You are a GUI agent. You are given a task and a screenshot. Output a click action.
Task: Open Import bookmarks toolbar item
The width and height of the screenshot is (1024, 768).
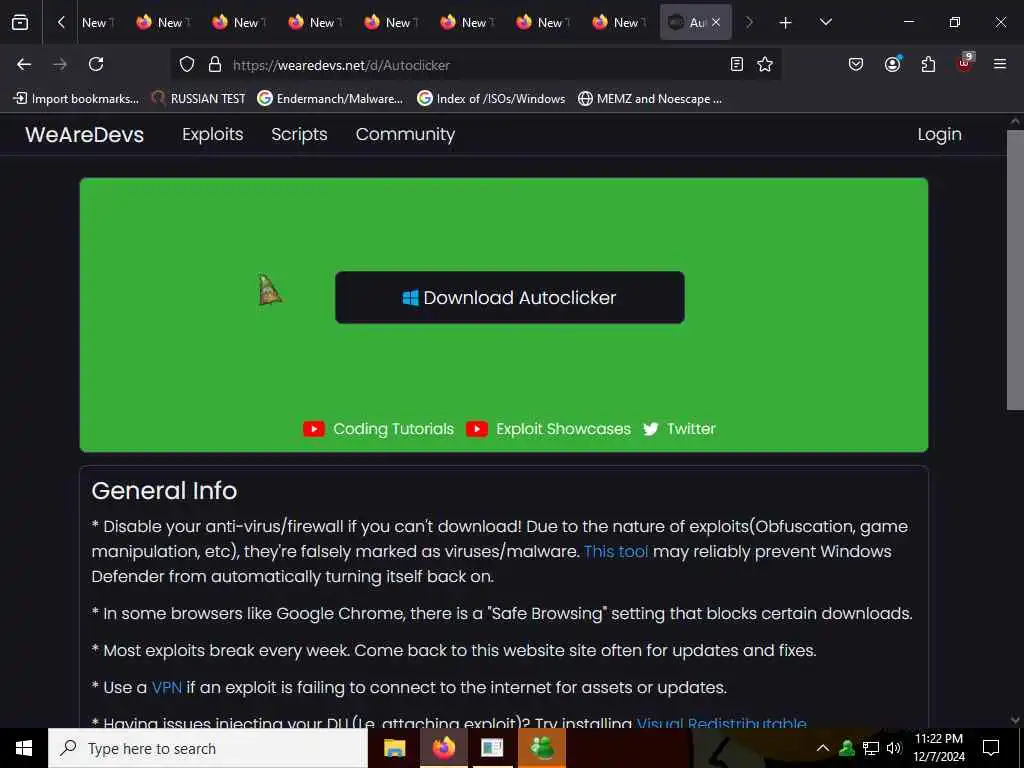(x=76, y=99)
